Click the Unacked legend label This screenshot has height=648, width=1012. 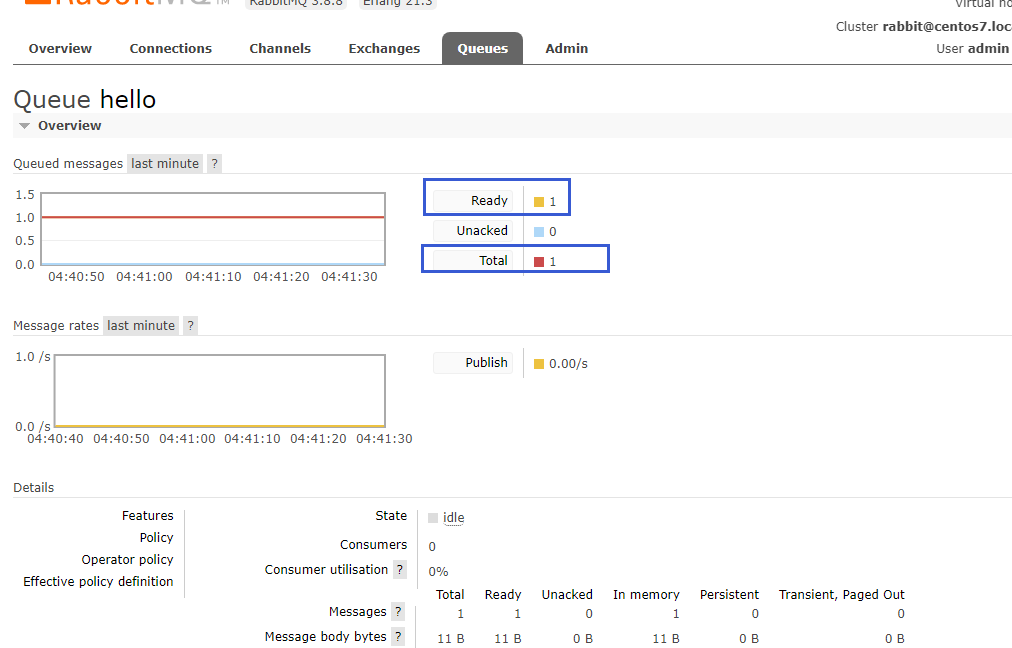[473, 230]
